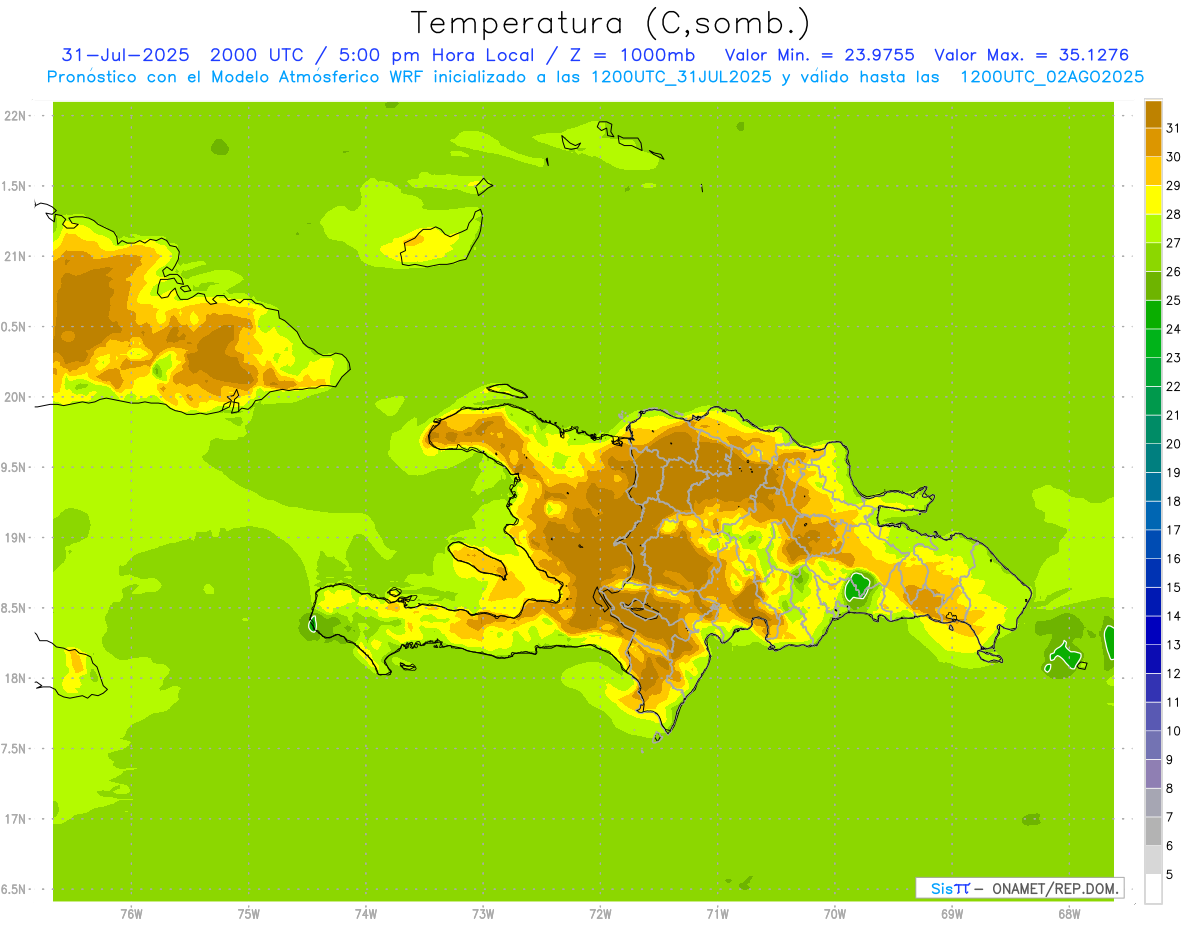Pick the brown swatch above the 31 label
Screen dimensions: 1200x927
coord(1153,114)
